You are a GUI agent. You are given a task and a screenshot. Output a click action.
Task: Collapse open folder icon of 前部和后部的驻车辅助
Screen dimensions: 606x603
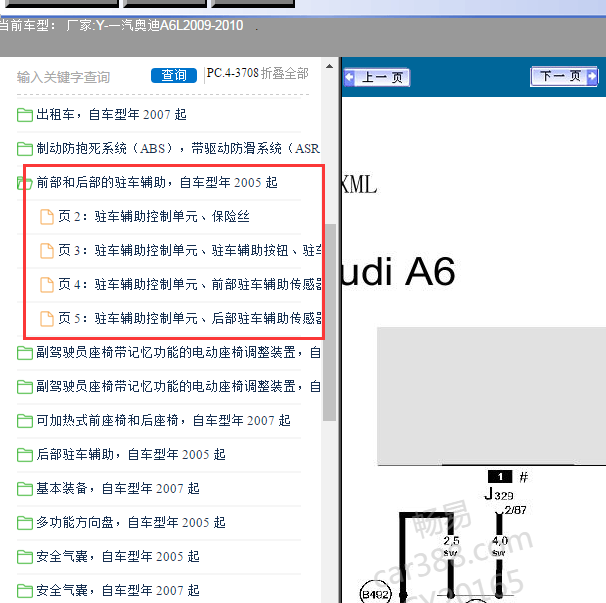coord(24,183)
